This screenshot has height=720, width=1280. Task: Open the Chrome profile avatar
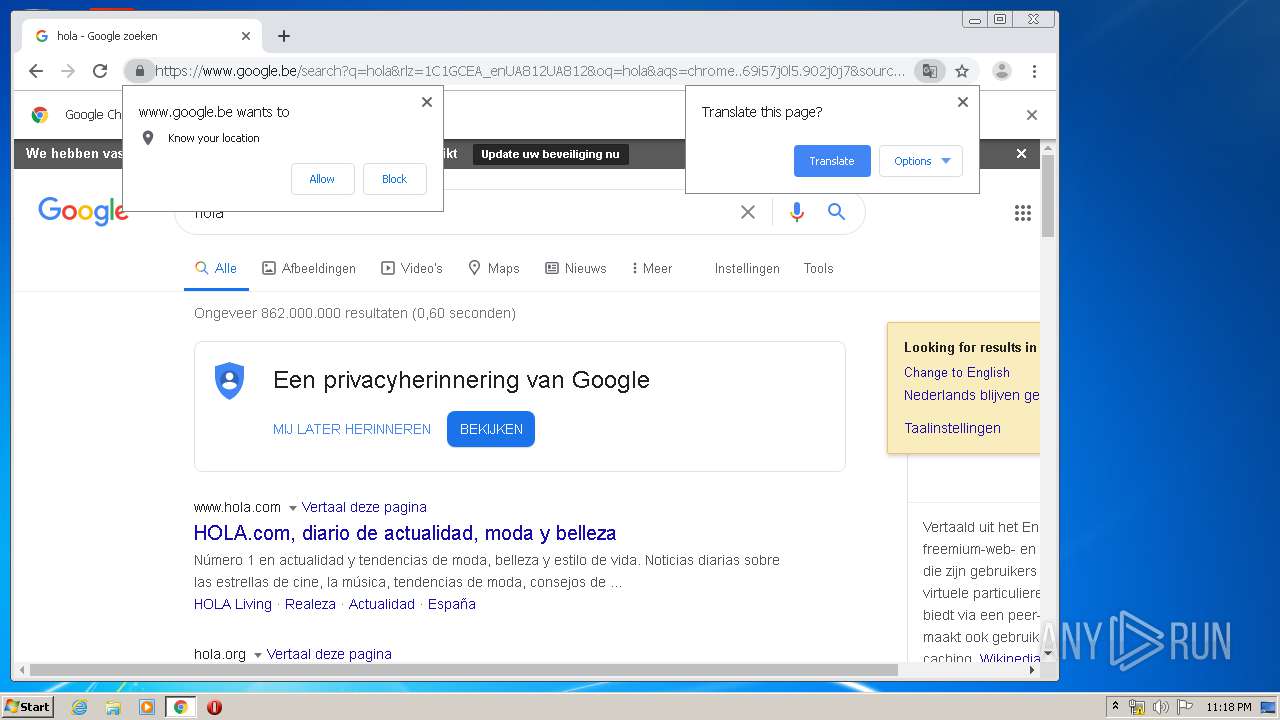coord(1001,71)
